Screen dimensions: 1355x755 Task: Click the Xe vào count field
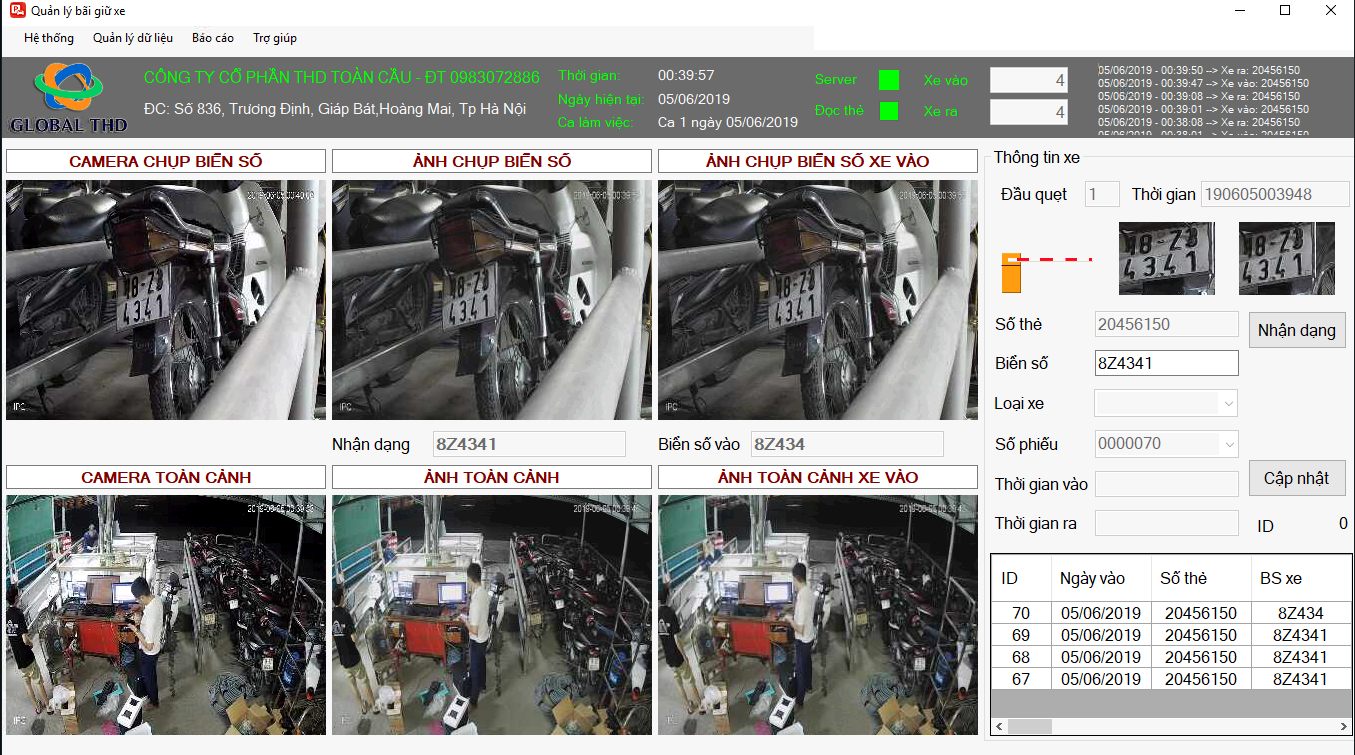tap(1029, 80)
